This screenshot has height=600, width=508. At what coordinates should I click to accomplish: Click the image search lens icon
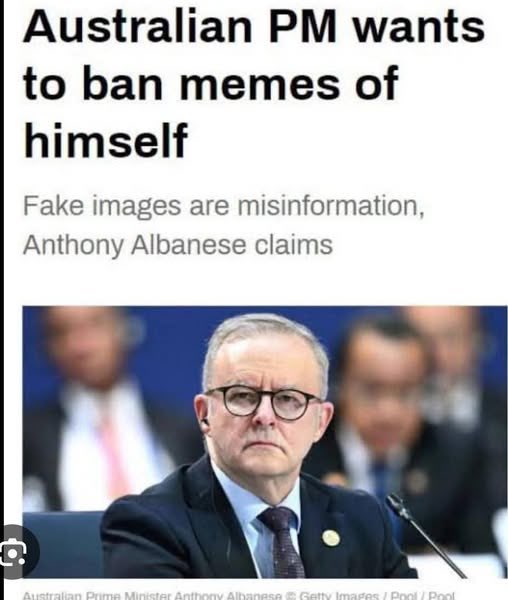(x=15, y=553)
